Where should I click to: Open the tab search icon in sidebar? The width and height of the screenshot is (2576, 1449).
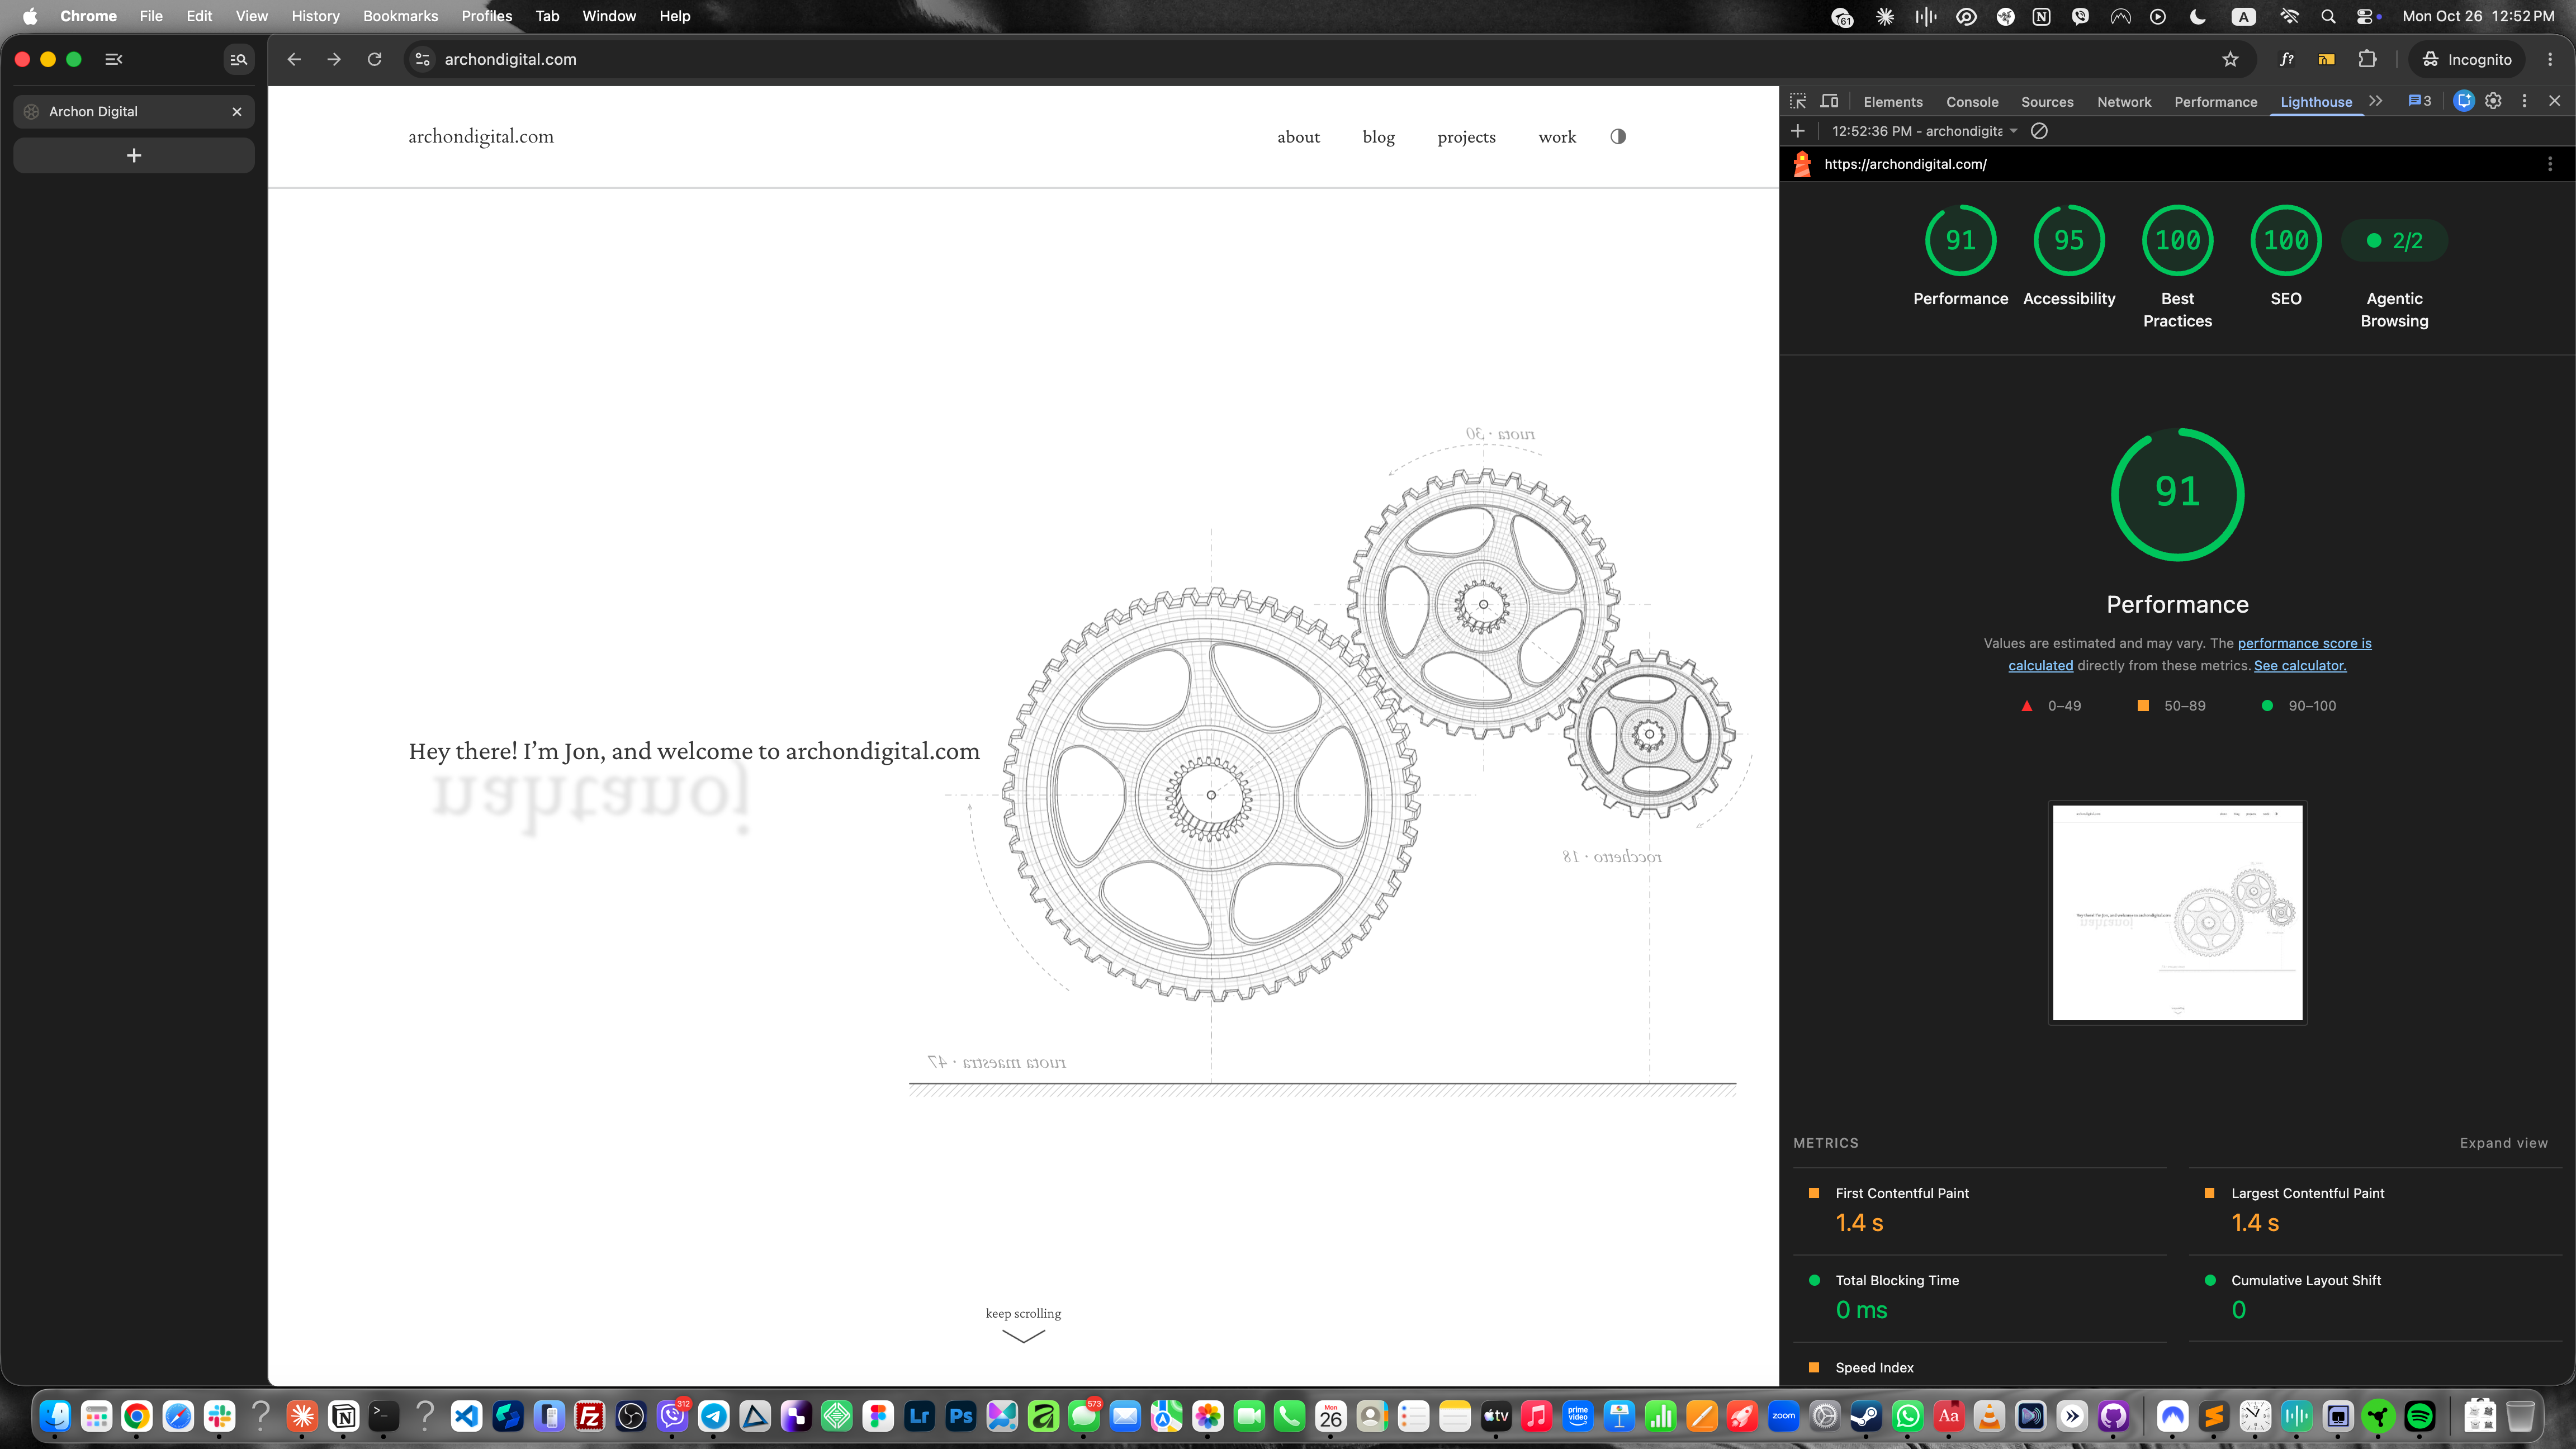[x=238, y=59]
